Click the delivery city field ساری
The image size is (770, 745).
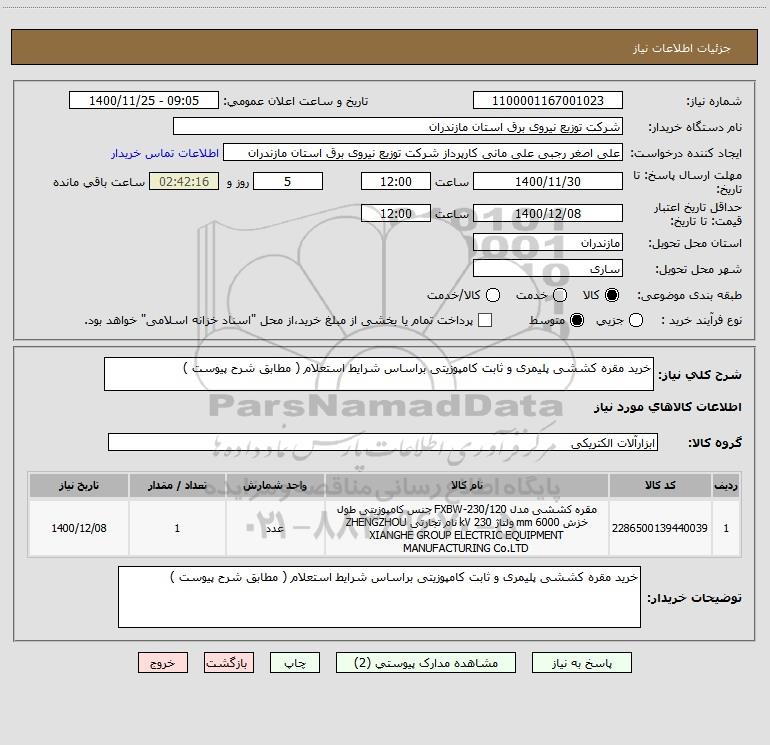548,269
